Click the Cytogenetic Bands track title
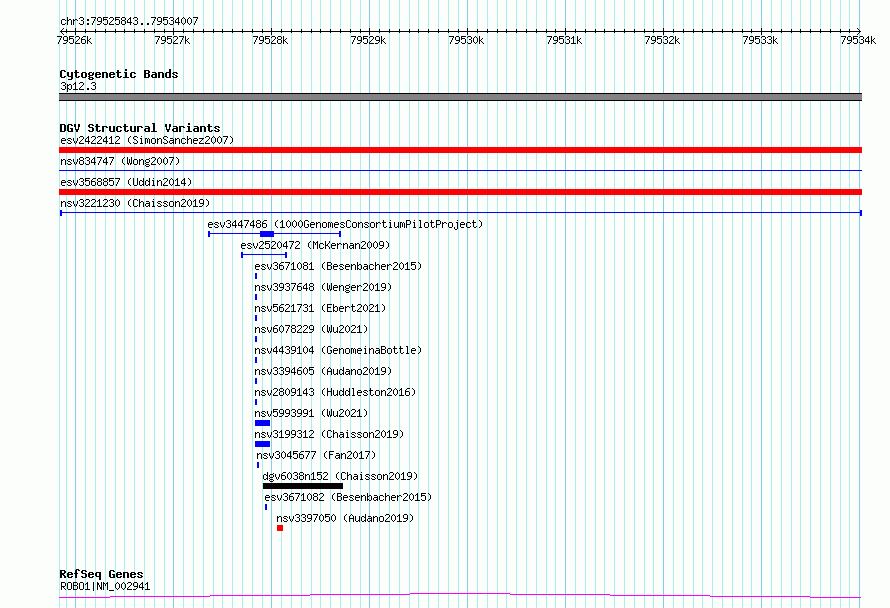This screenshot has width=890, height=608. point(119,74)
